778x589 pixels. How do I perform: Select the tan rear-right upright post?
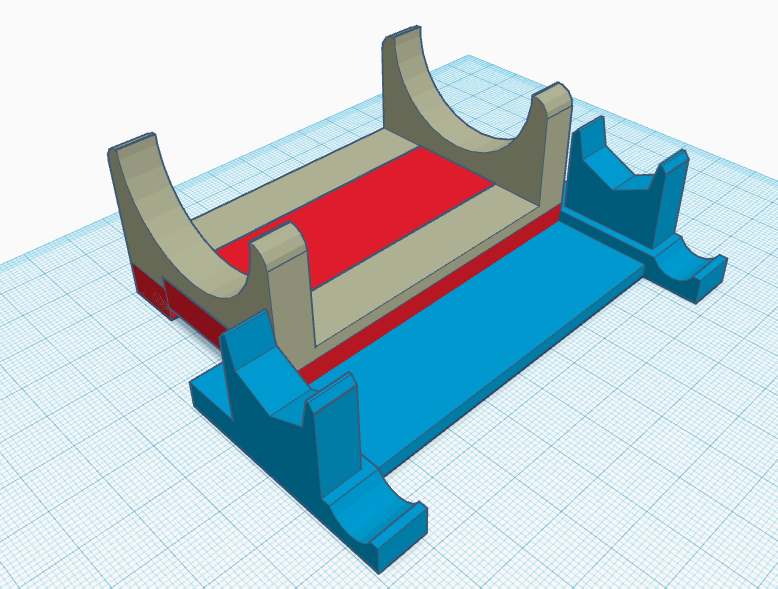(x=550, y=150)
